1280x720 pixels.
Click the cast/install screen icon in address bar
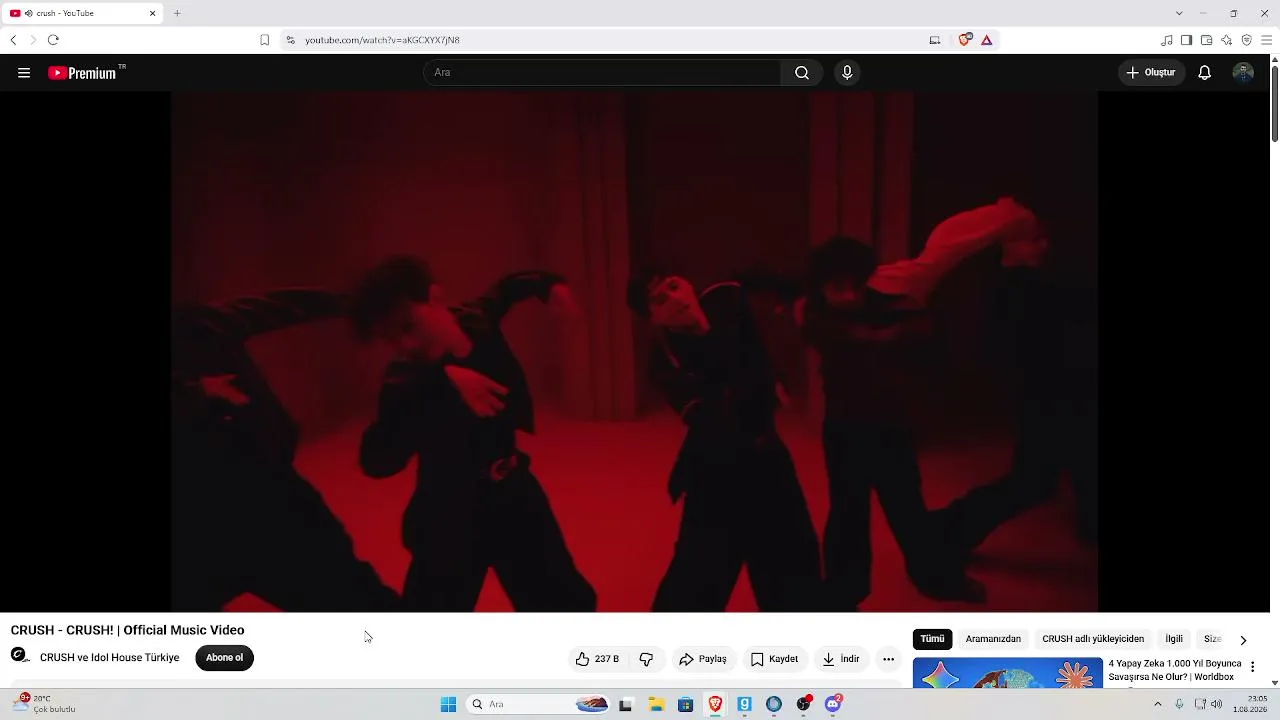pyautogui.click(x=935, y=40)
